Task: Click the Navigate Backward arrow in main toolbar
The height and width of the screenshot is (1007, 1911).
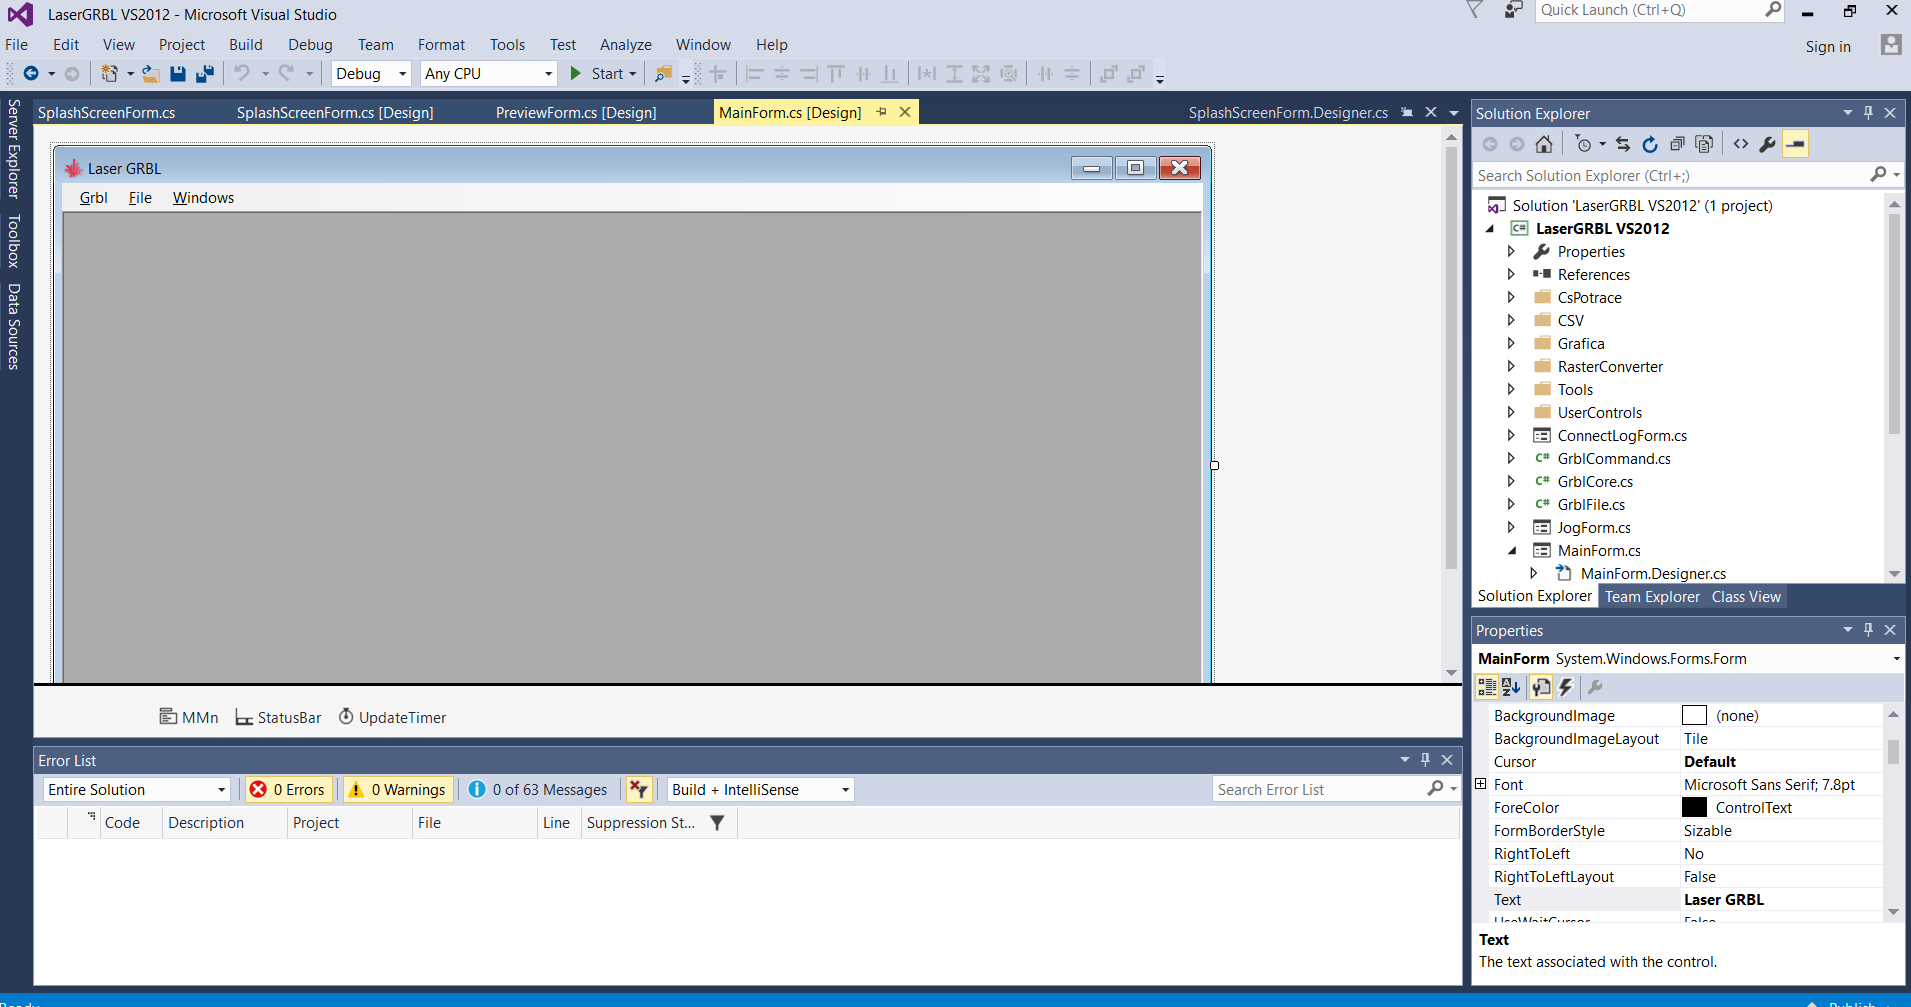Action: [x=31, y=74]
